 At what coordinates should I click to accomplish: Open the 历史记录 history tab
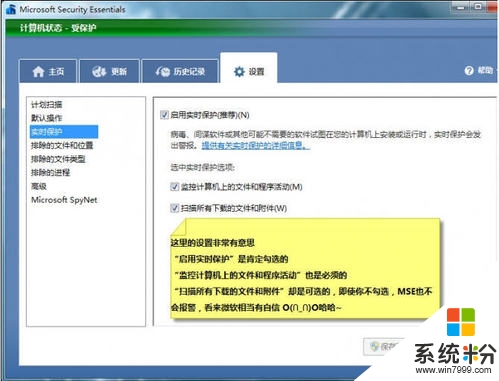(180, 71)
